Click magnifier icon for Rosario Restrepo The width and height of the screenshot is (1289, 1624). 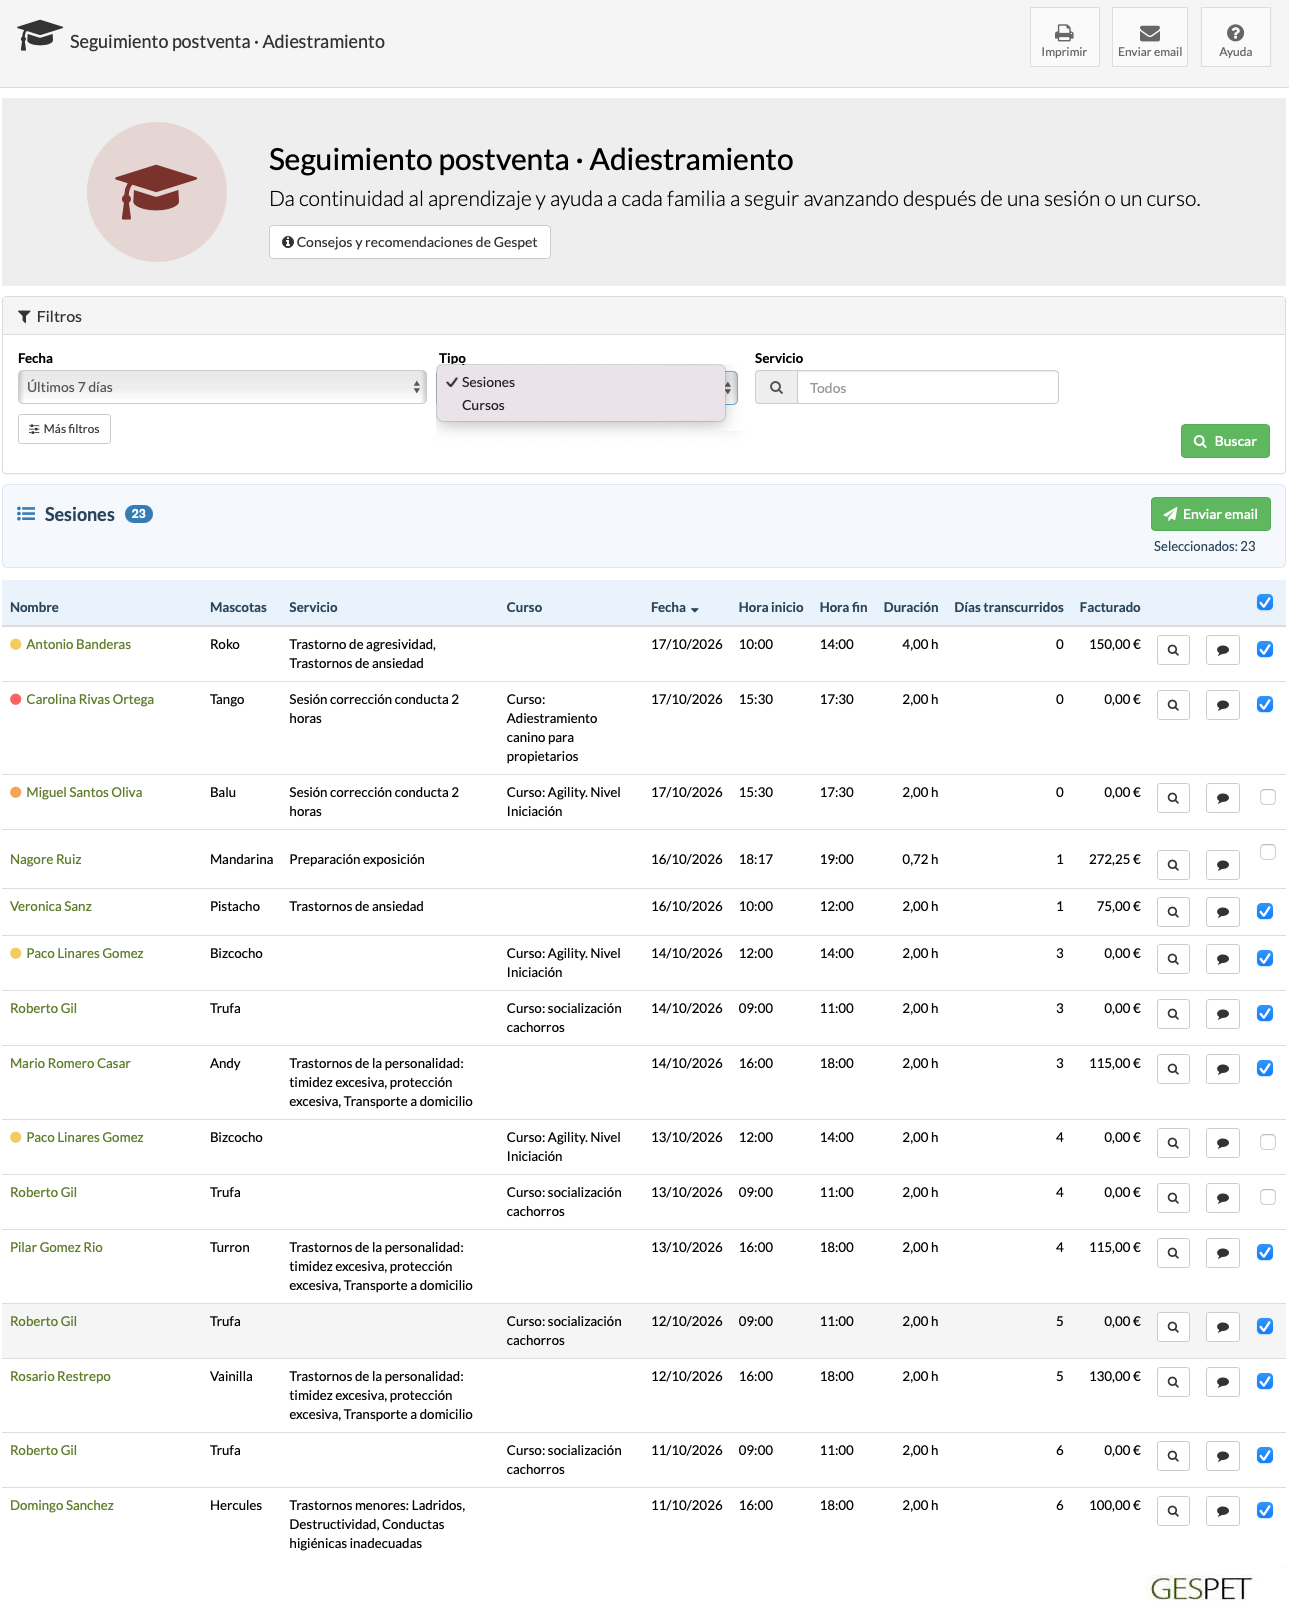coord(1173,1382)
